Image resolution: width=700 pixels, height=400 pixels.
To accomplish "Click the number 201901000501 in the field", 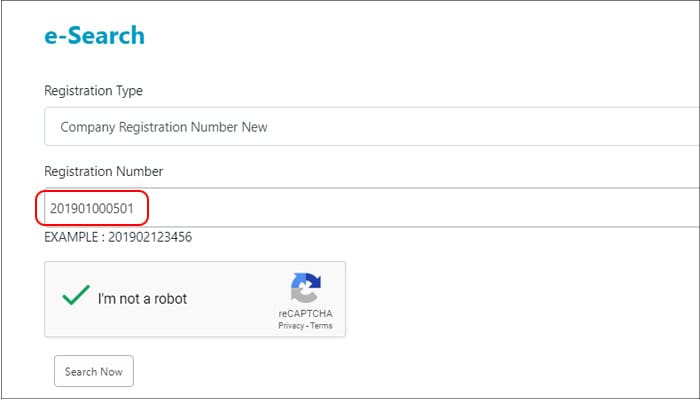I will coord(91,208).
